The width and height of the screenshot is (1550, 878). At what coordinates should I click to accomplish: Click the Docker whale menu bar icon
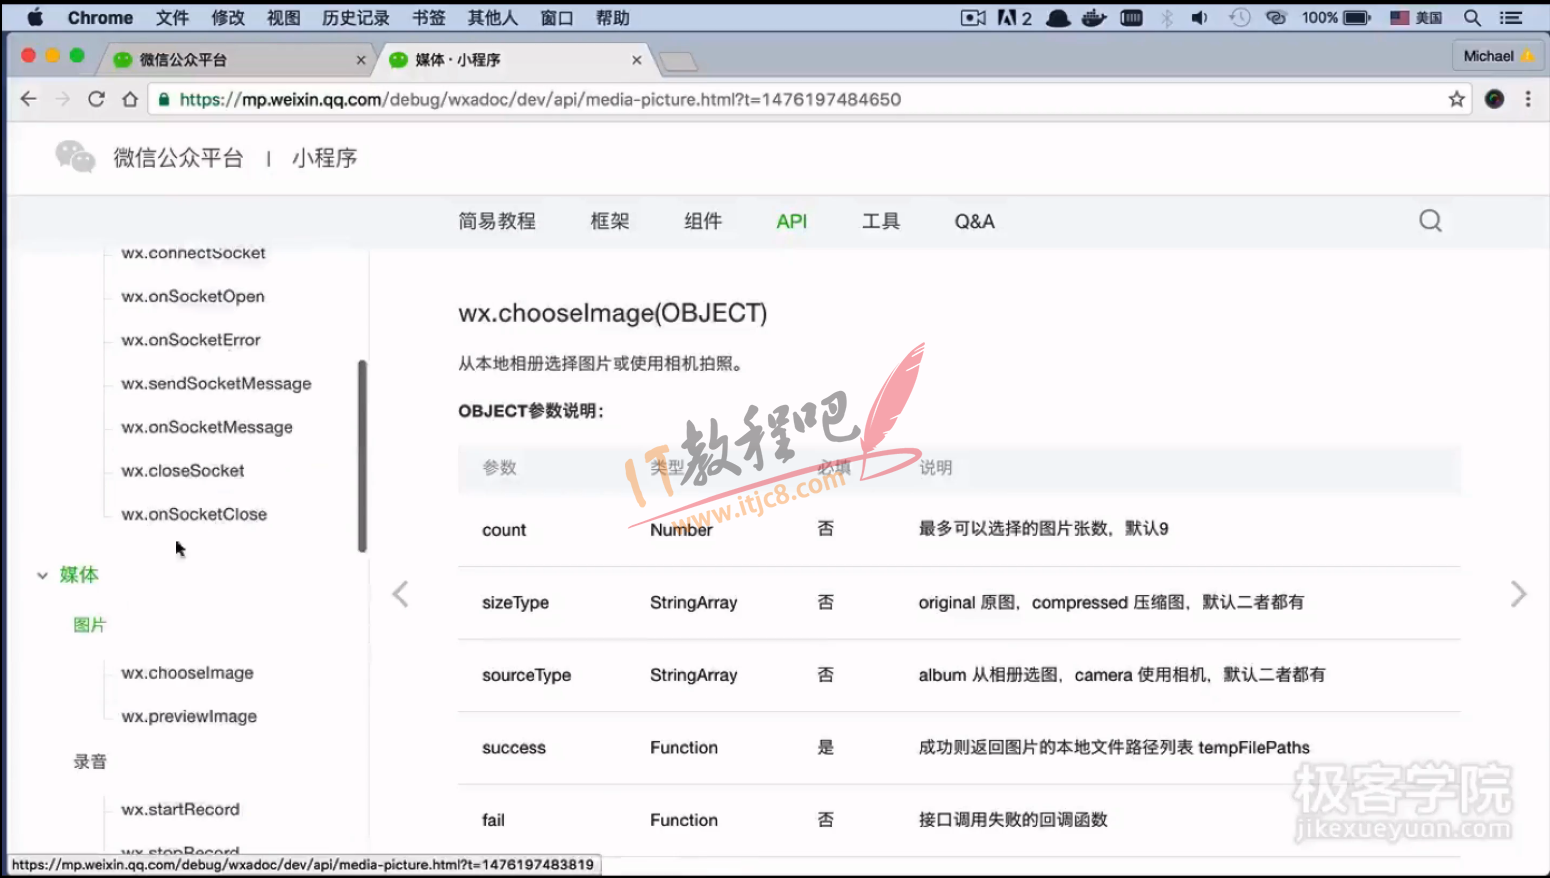point(1094,18)
